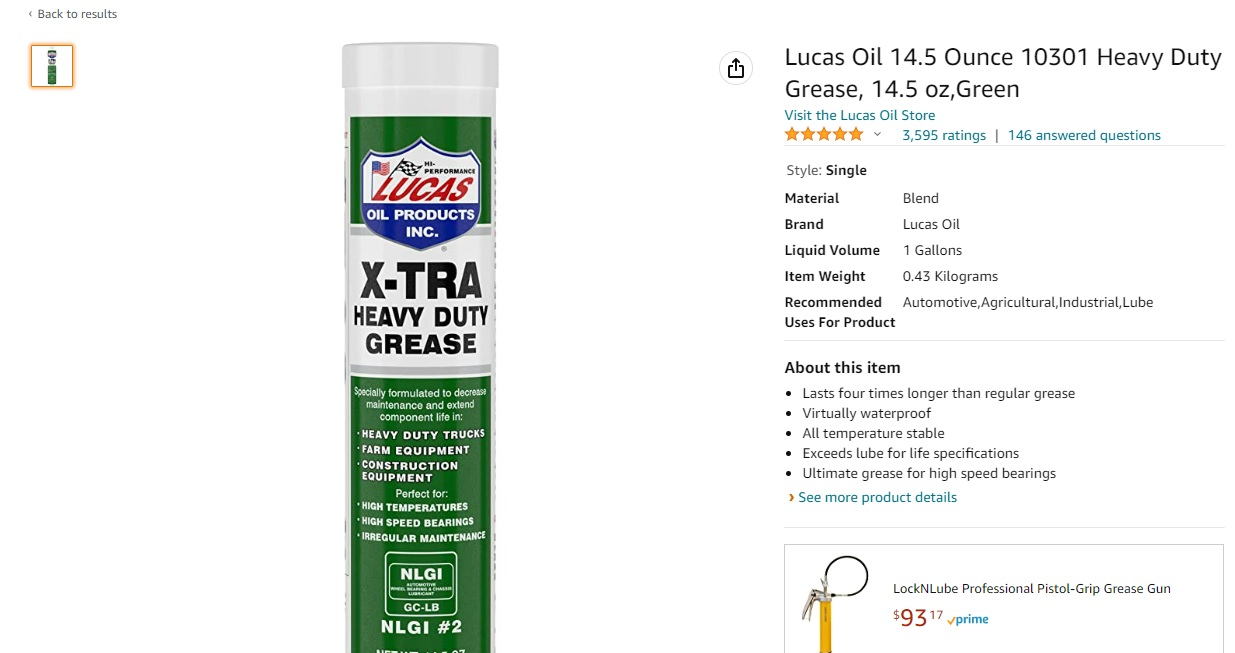Screen dimensions: 1235x653
Task: Open the 3,595 ratings link
Action: click(944, 135)
